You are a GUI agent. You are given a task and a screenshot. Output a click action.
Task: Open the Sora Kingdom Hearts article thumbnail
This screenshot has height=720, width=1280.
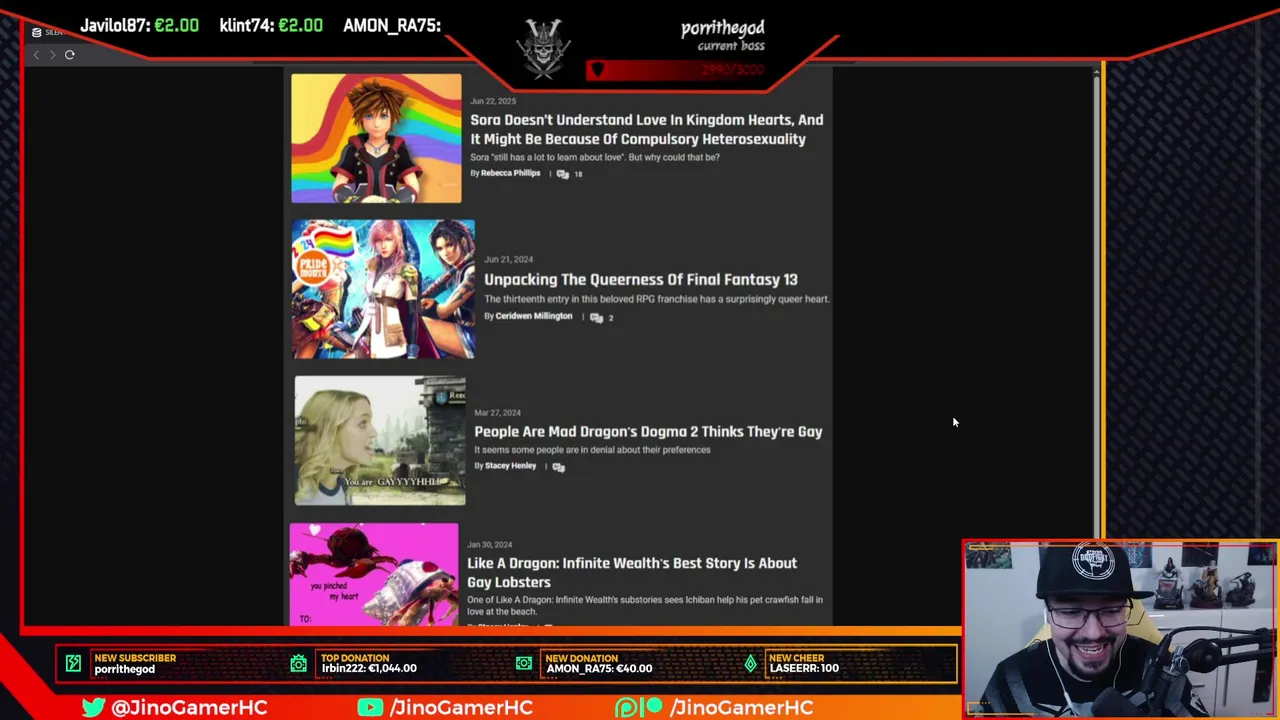376,138
